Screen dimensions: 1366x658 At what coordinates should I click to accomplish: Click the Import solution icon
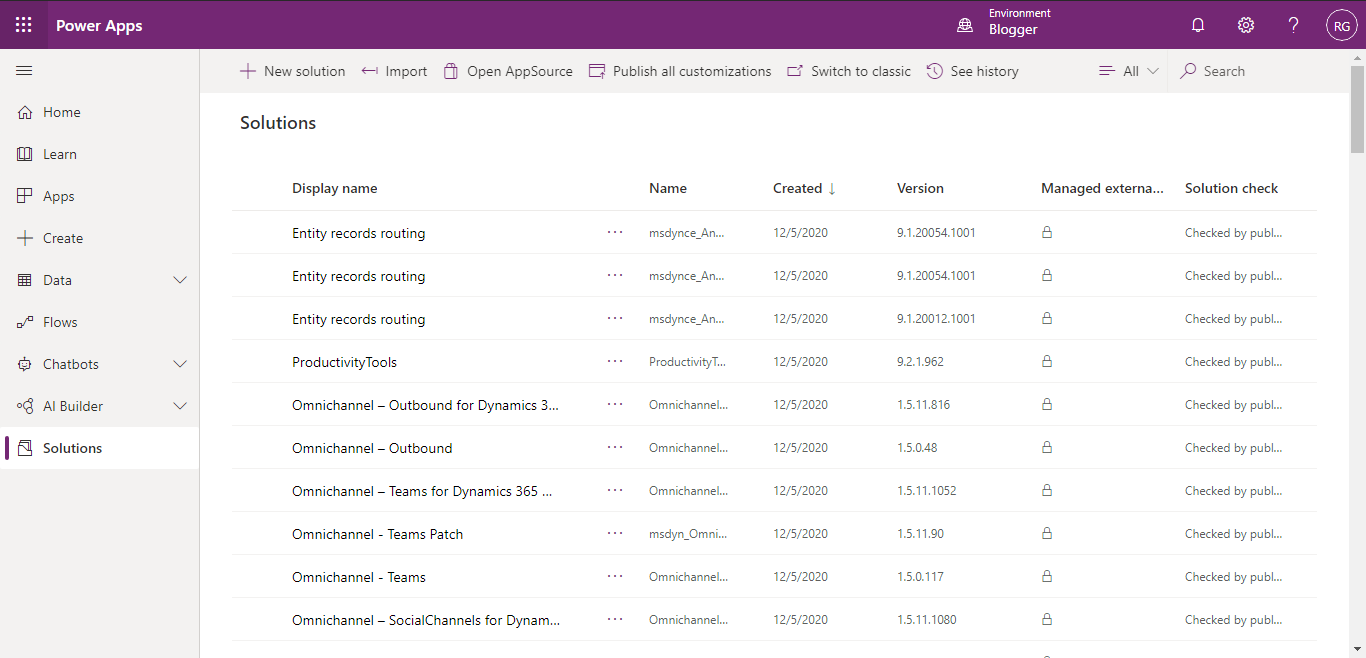(370, 71)
